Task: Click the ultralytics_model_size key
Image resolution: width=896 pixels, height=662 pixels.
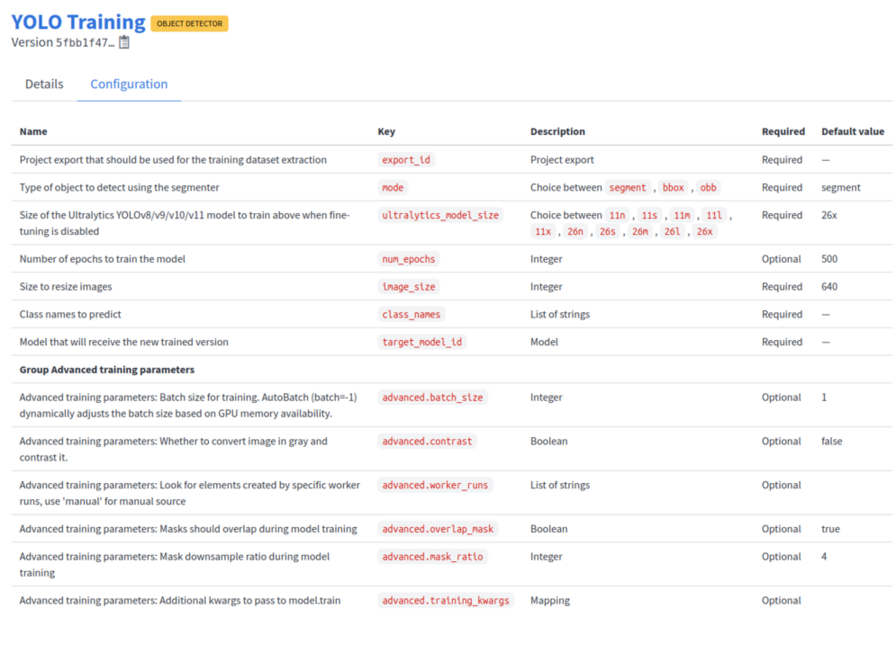Action: (x=440, y=215)
